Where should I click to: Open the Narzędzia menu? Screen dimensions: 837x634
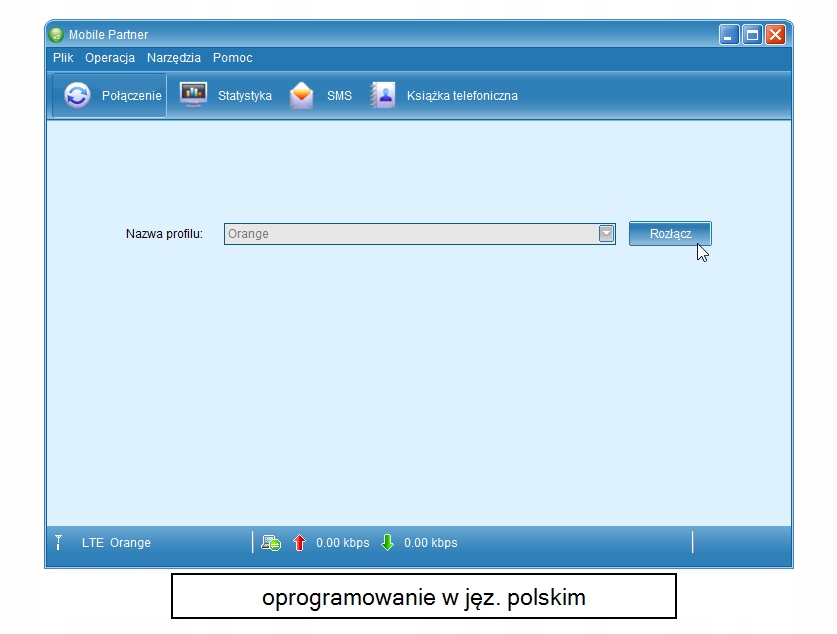(x=173, y=58)
